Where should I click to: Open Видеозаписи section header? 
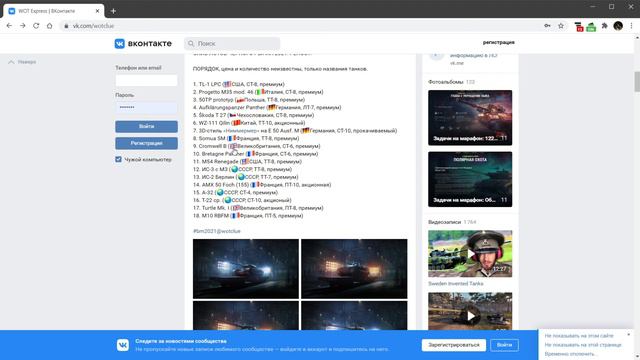tap(444, 222)
